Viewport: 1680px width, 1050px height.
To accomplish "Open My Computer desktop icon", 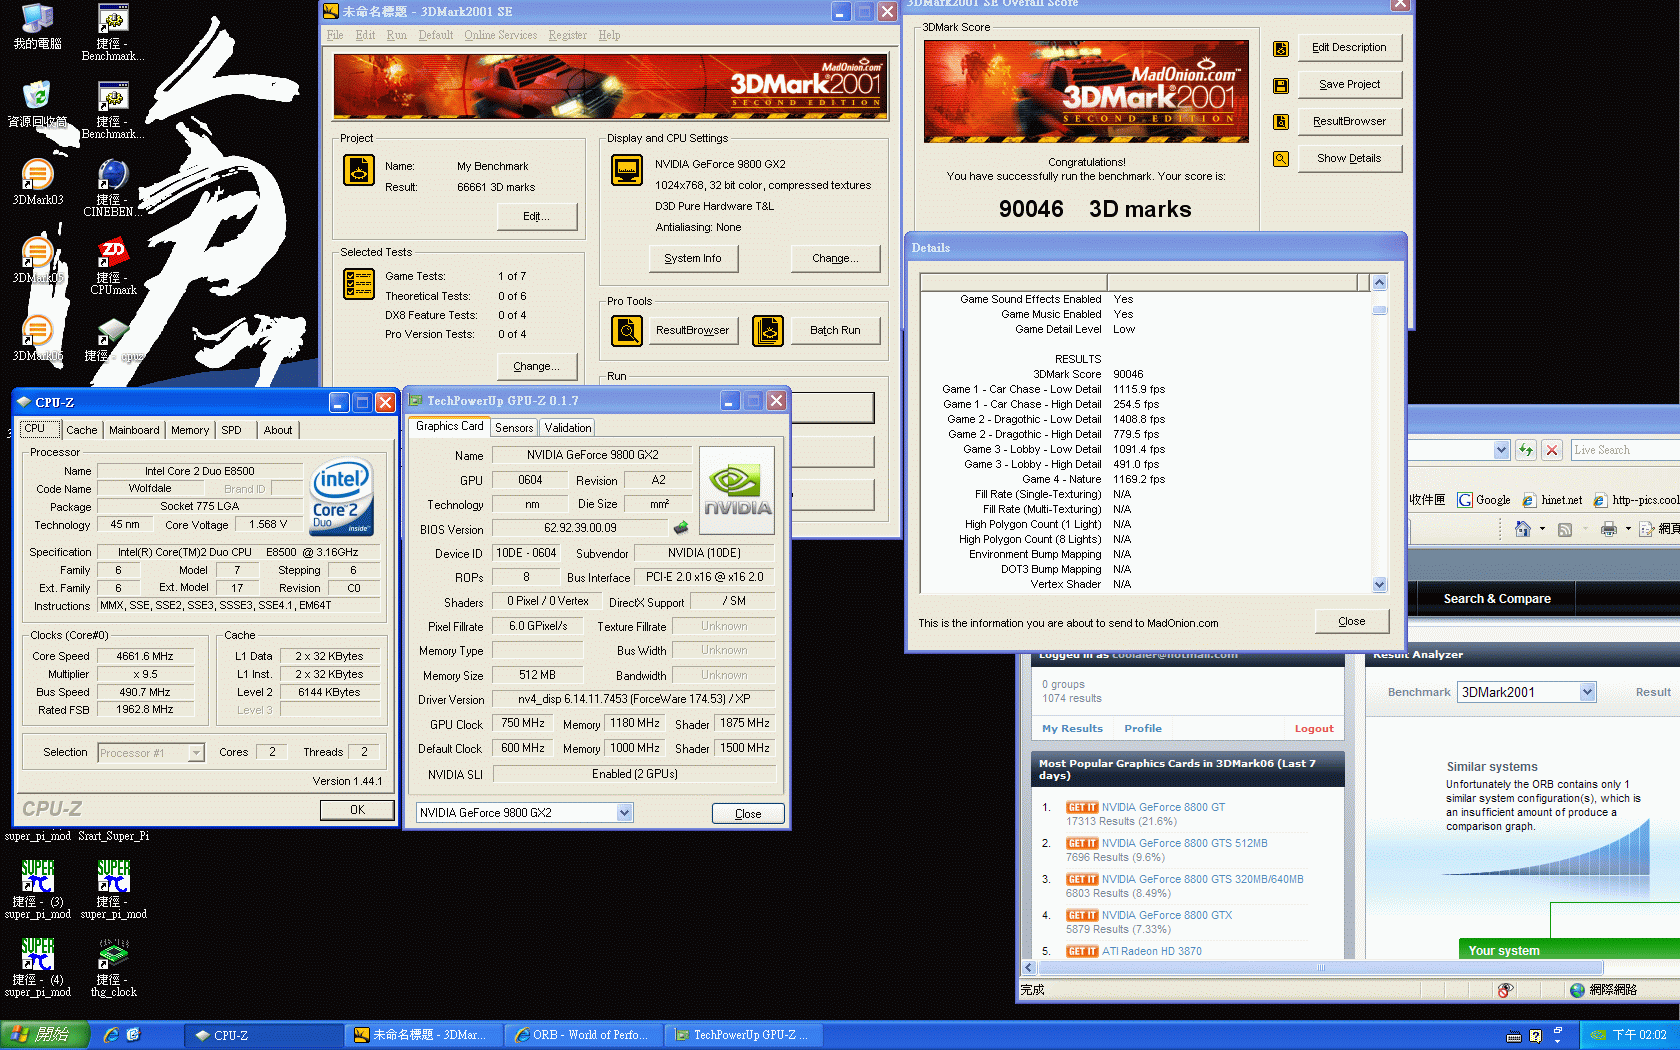I will (x=37, y=26).
